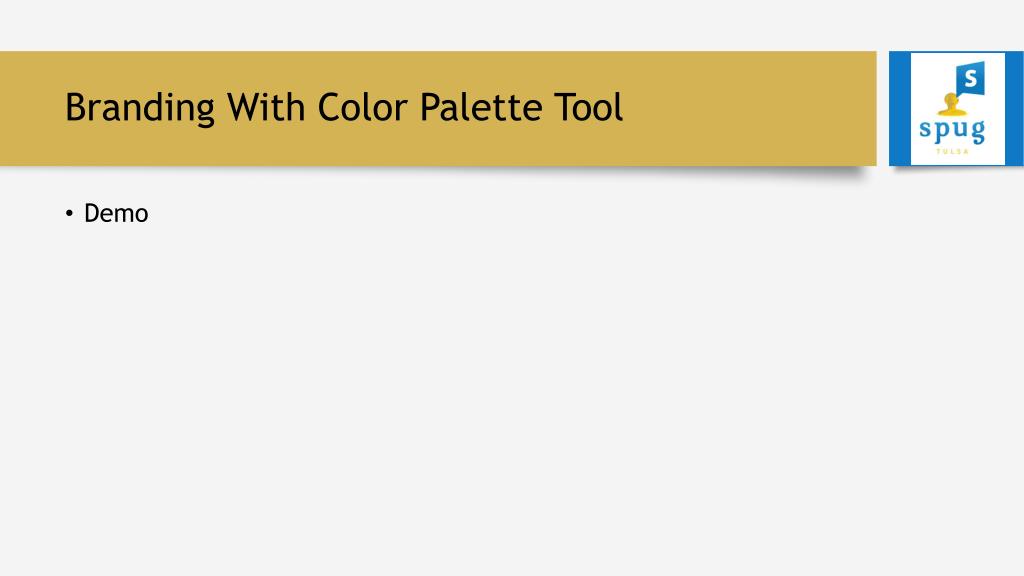1024x576 pixels.
Task: Click the gold stamp figure in logo
Action: point(952,105)
